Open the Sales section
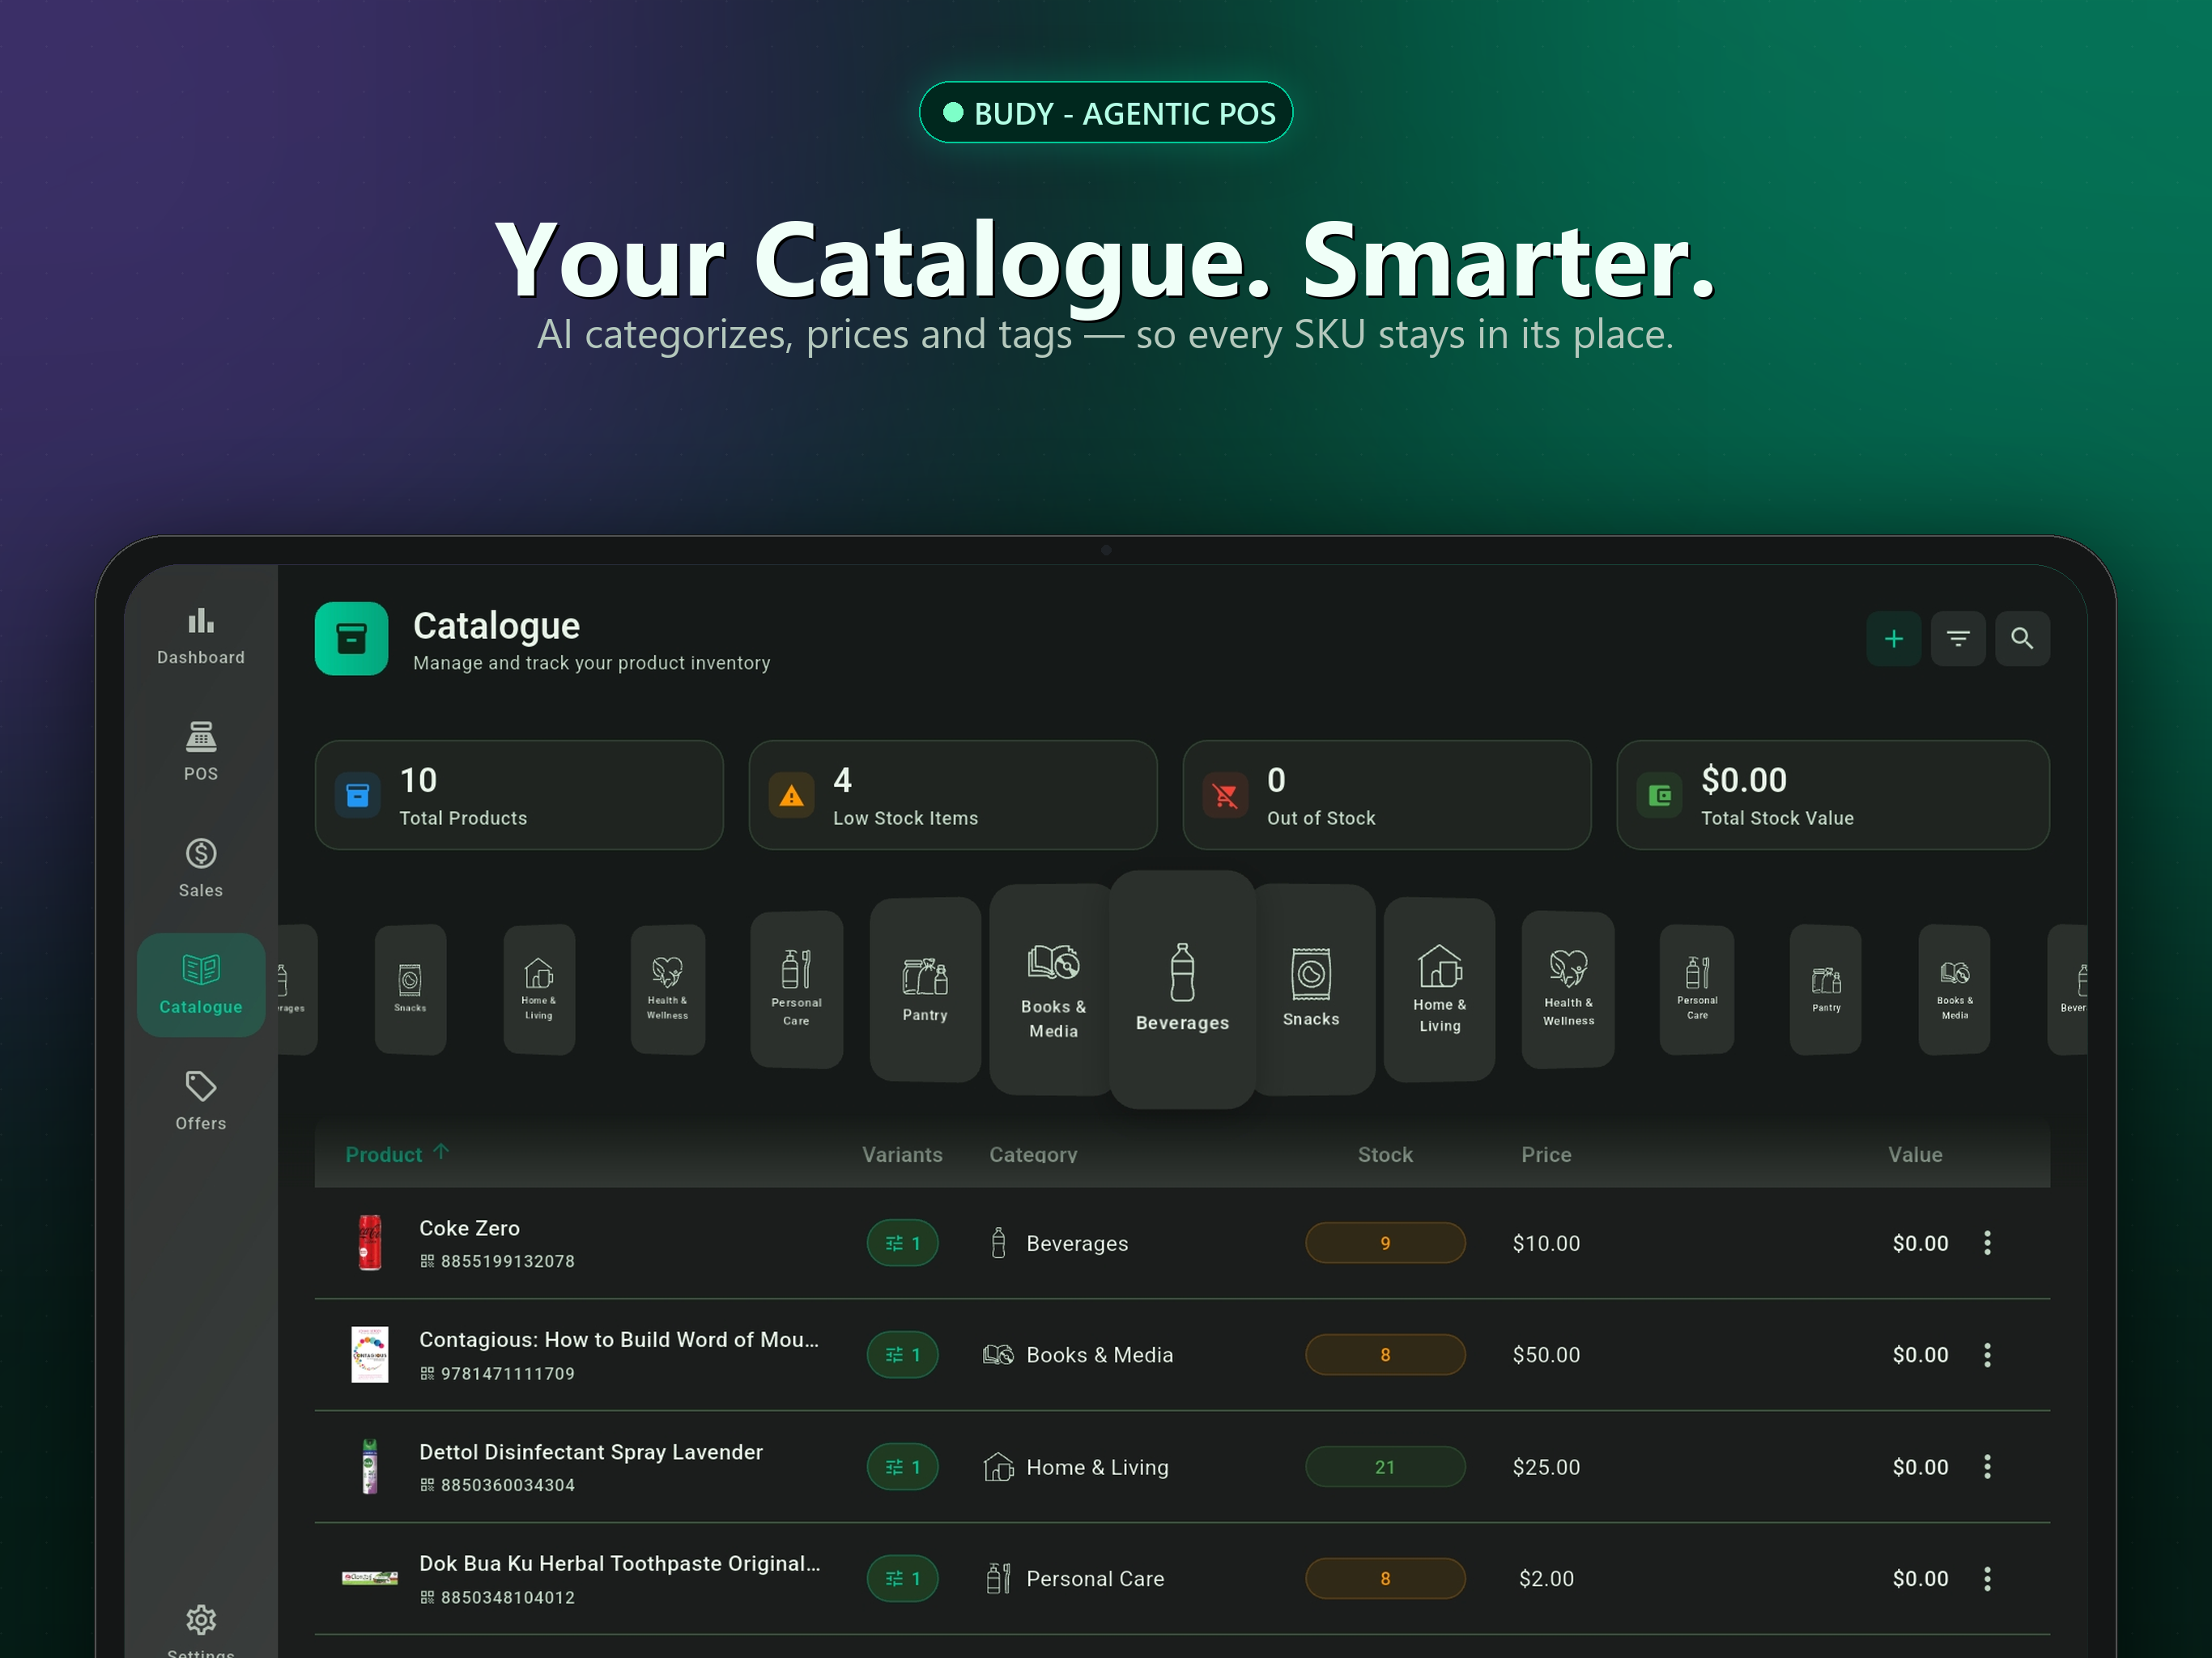 (x=200, y=867)
